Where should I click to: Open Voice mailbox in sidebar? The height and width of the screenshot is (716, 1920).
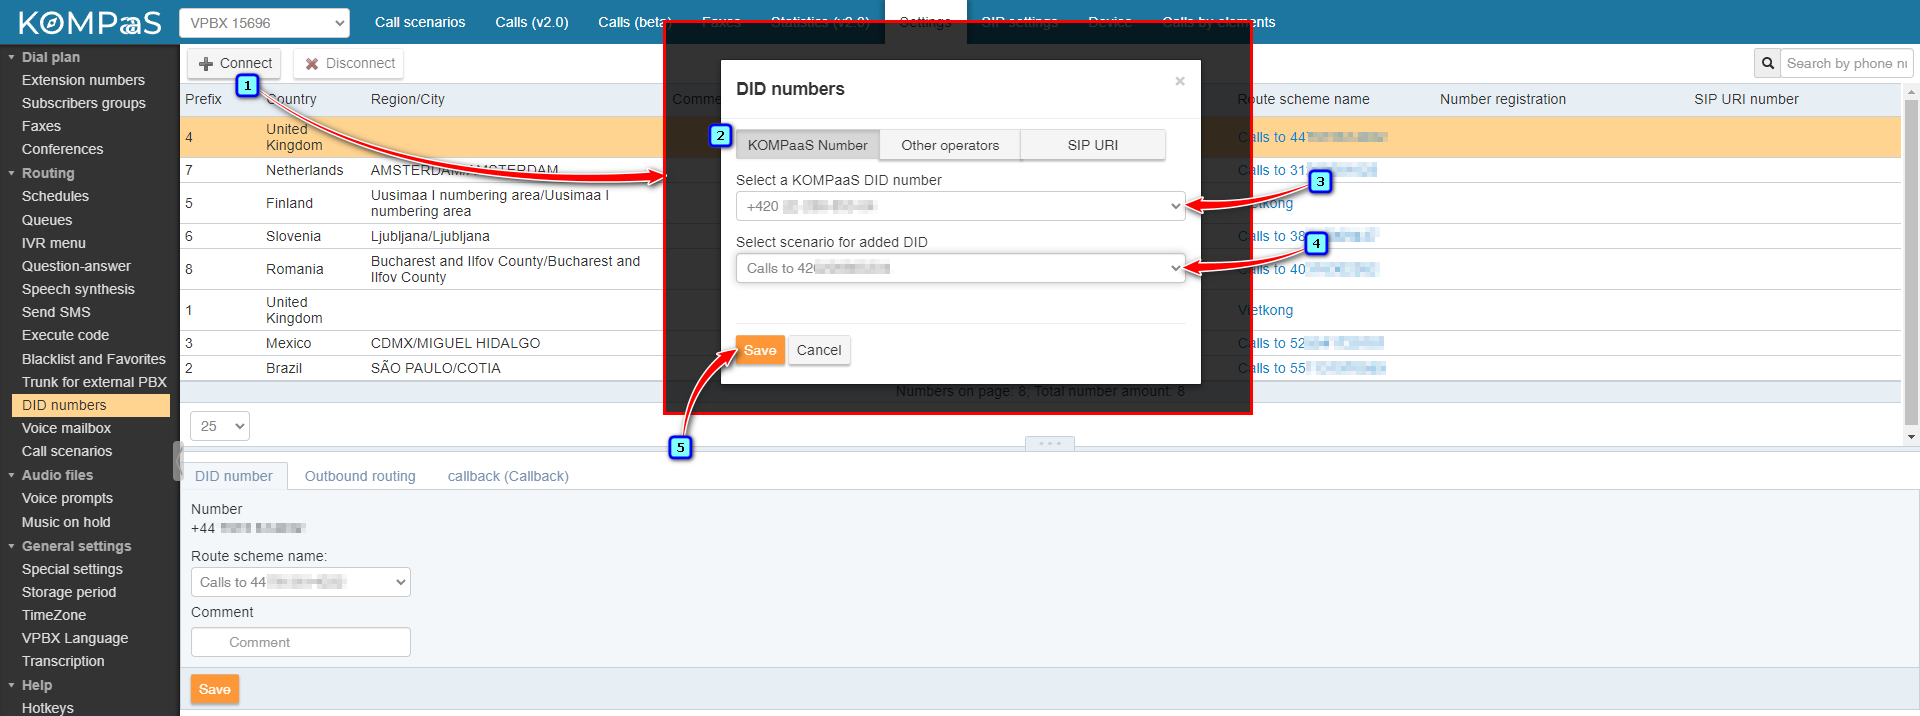point(66,428)
